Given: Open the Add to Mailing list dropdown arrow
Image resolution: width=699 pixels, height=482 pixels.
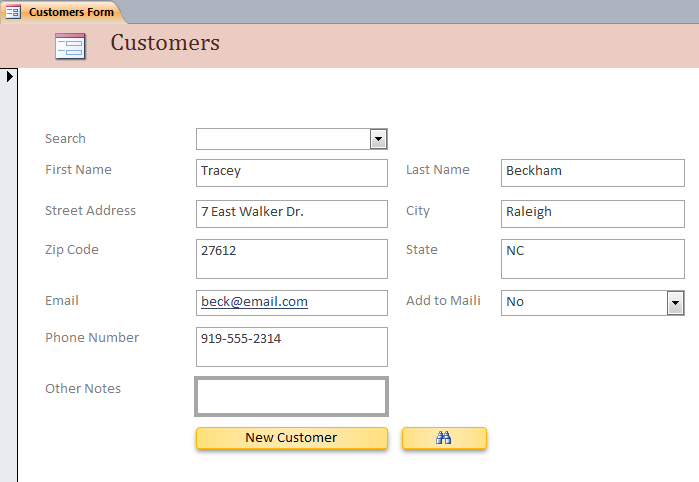Looking at the screenshot, I should pyautogui.click(x=675, y=302).
